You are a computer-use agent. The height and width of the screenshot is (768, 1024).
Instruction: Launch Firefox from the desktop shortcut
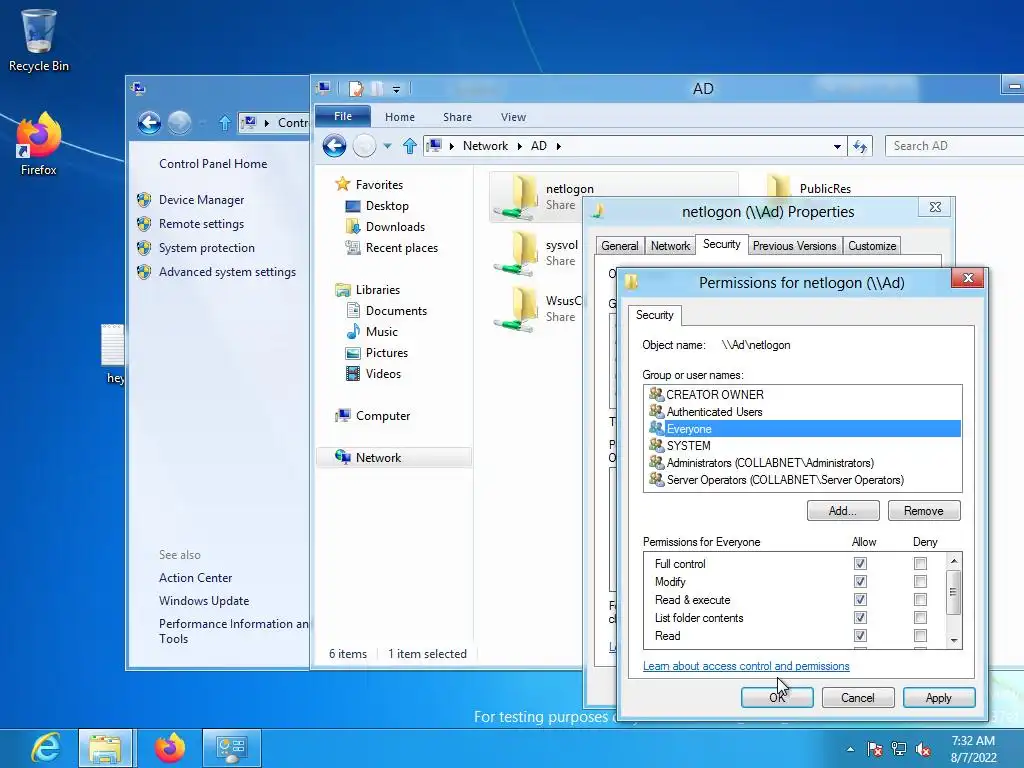coord(39,144)
